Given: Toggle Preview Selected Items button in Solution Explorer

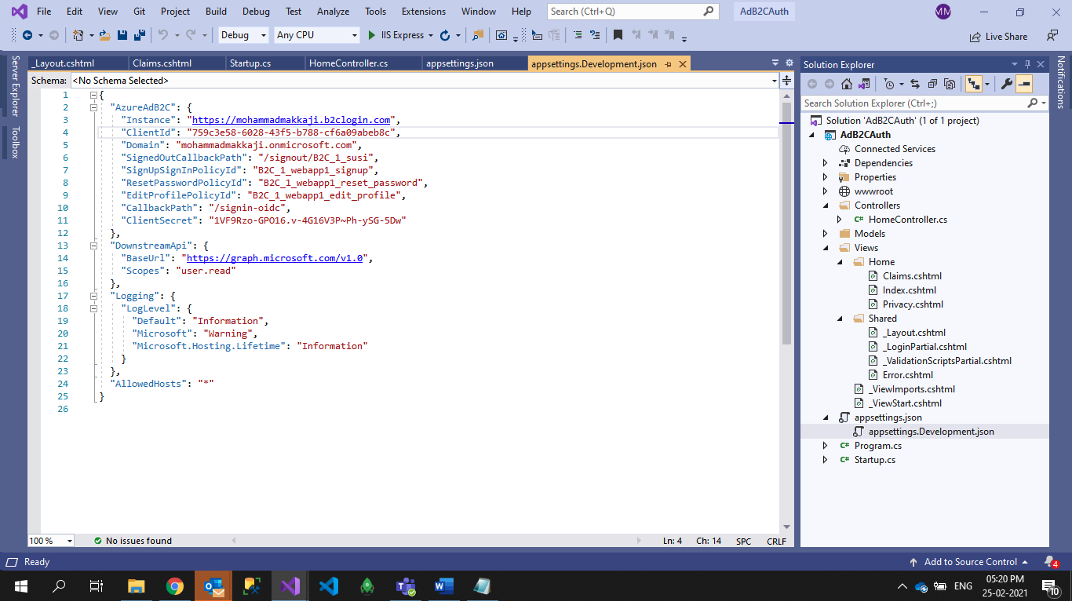Looking at the screenshot, I should (1025, 84).
